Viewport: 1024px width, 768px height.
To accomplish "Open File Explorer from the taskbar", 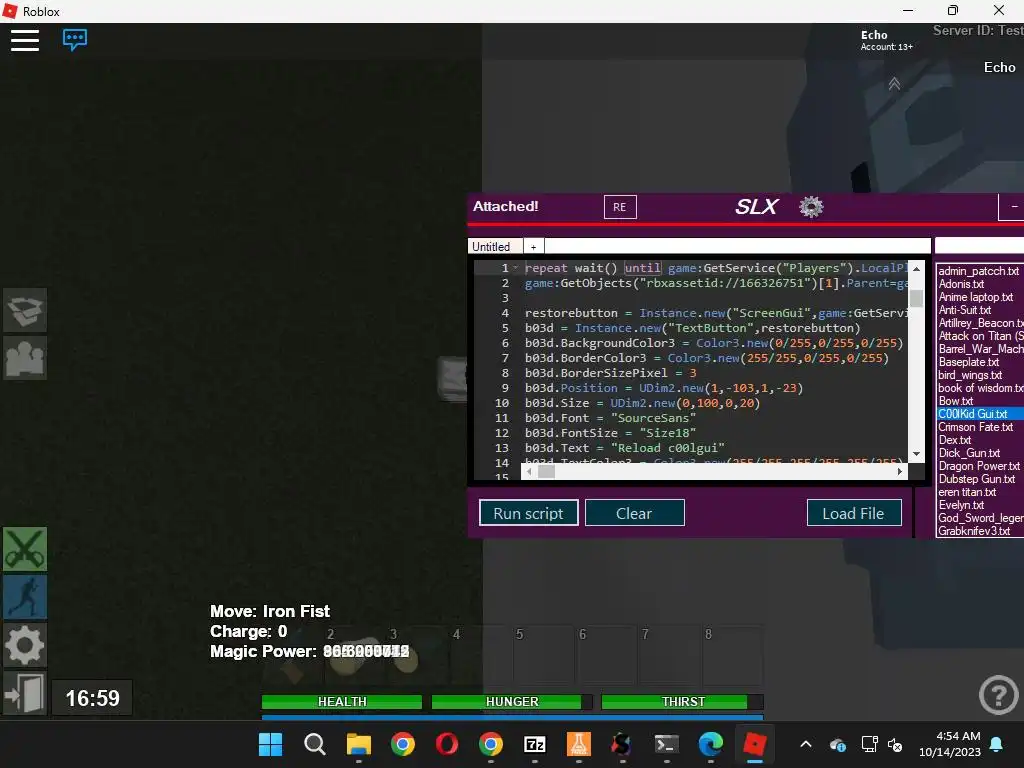I will click(359, 744).
